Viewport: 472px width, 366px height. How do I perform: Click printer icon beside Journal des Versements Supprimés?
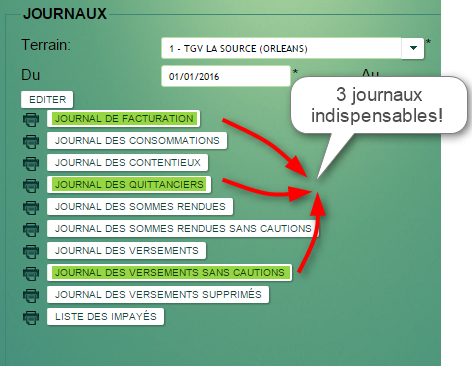(31, 295)
